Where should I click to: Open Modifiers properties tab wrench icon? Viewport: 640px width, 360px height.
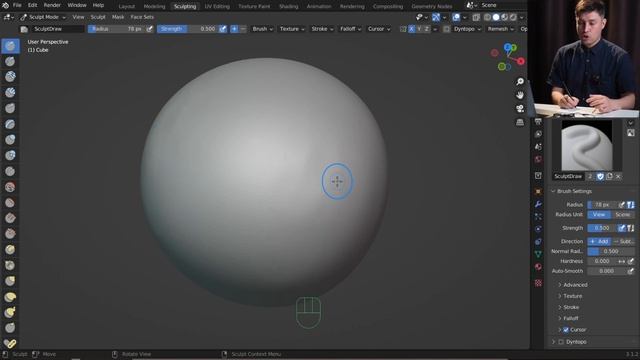(x=538, y=204)
